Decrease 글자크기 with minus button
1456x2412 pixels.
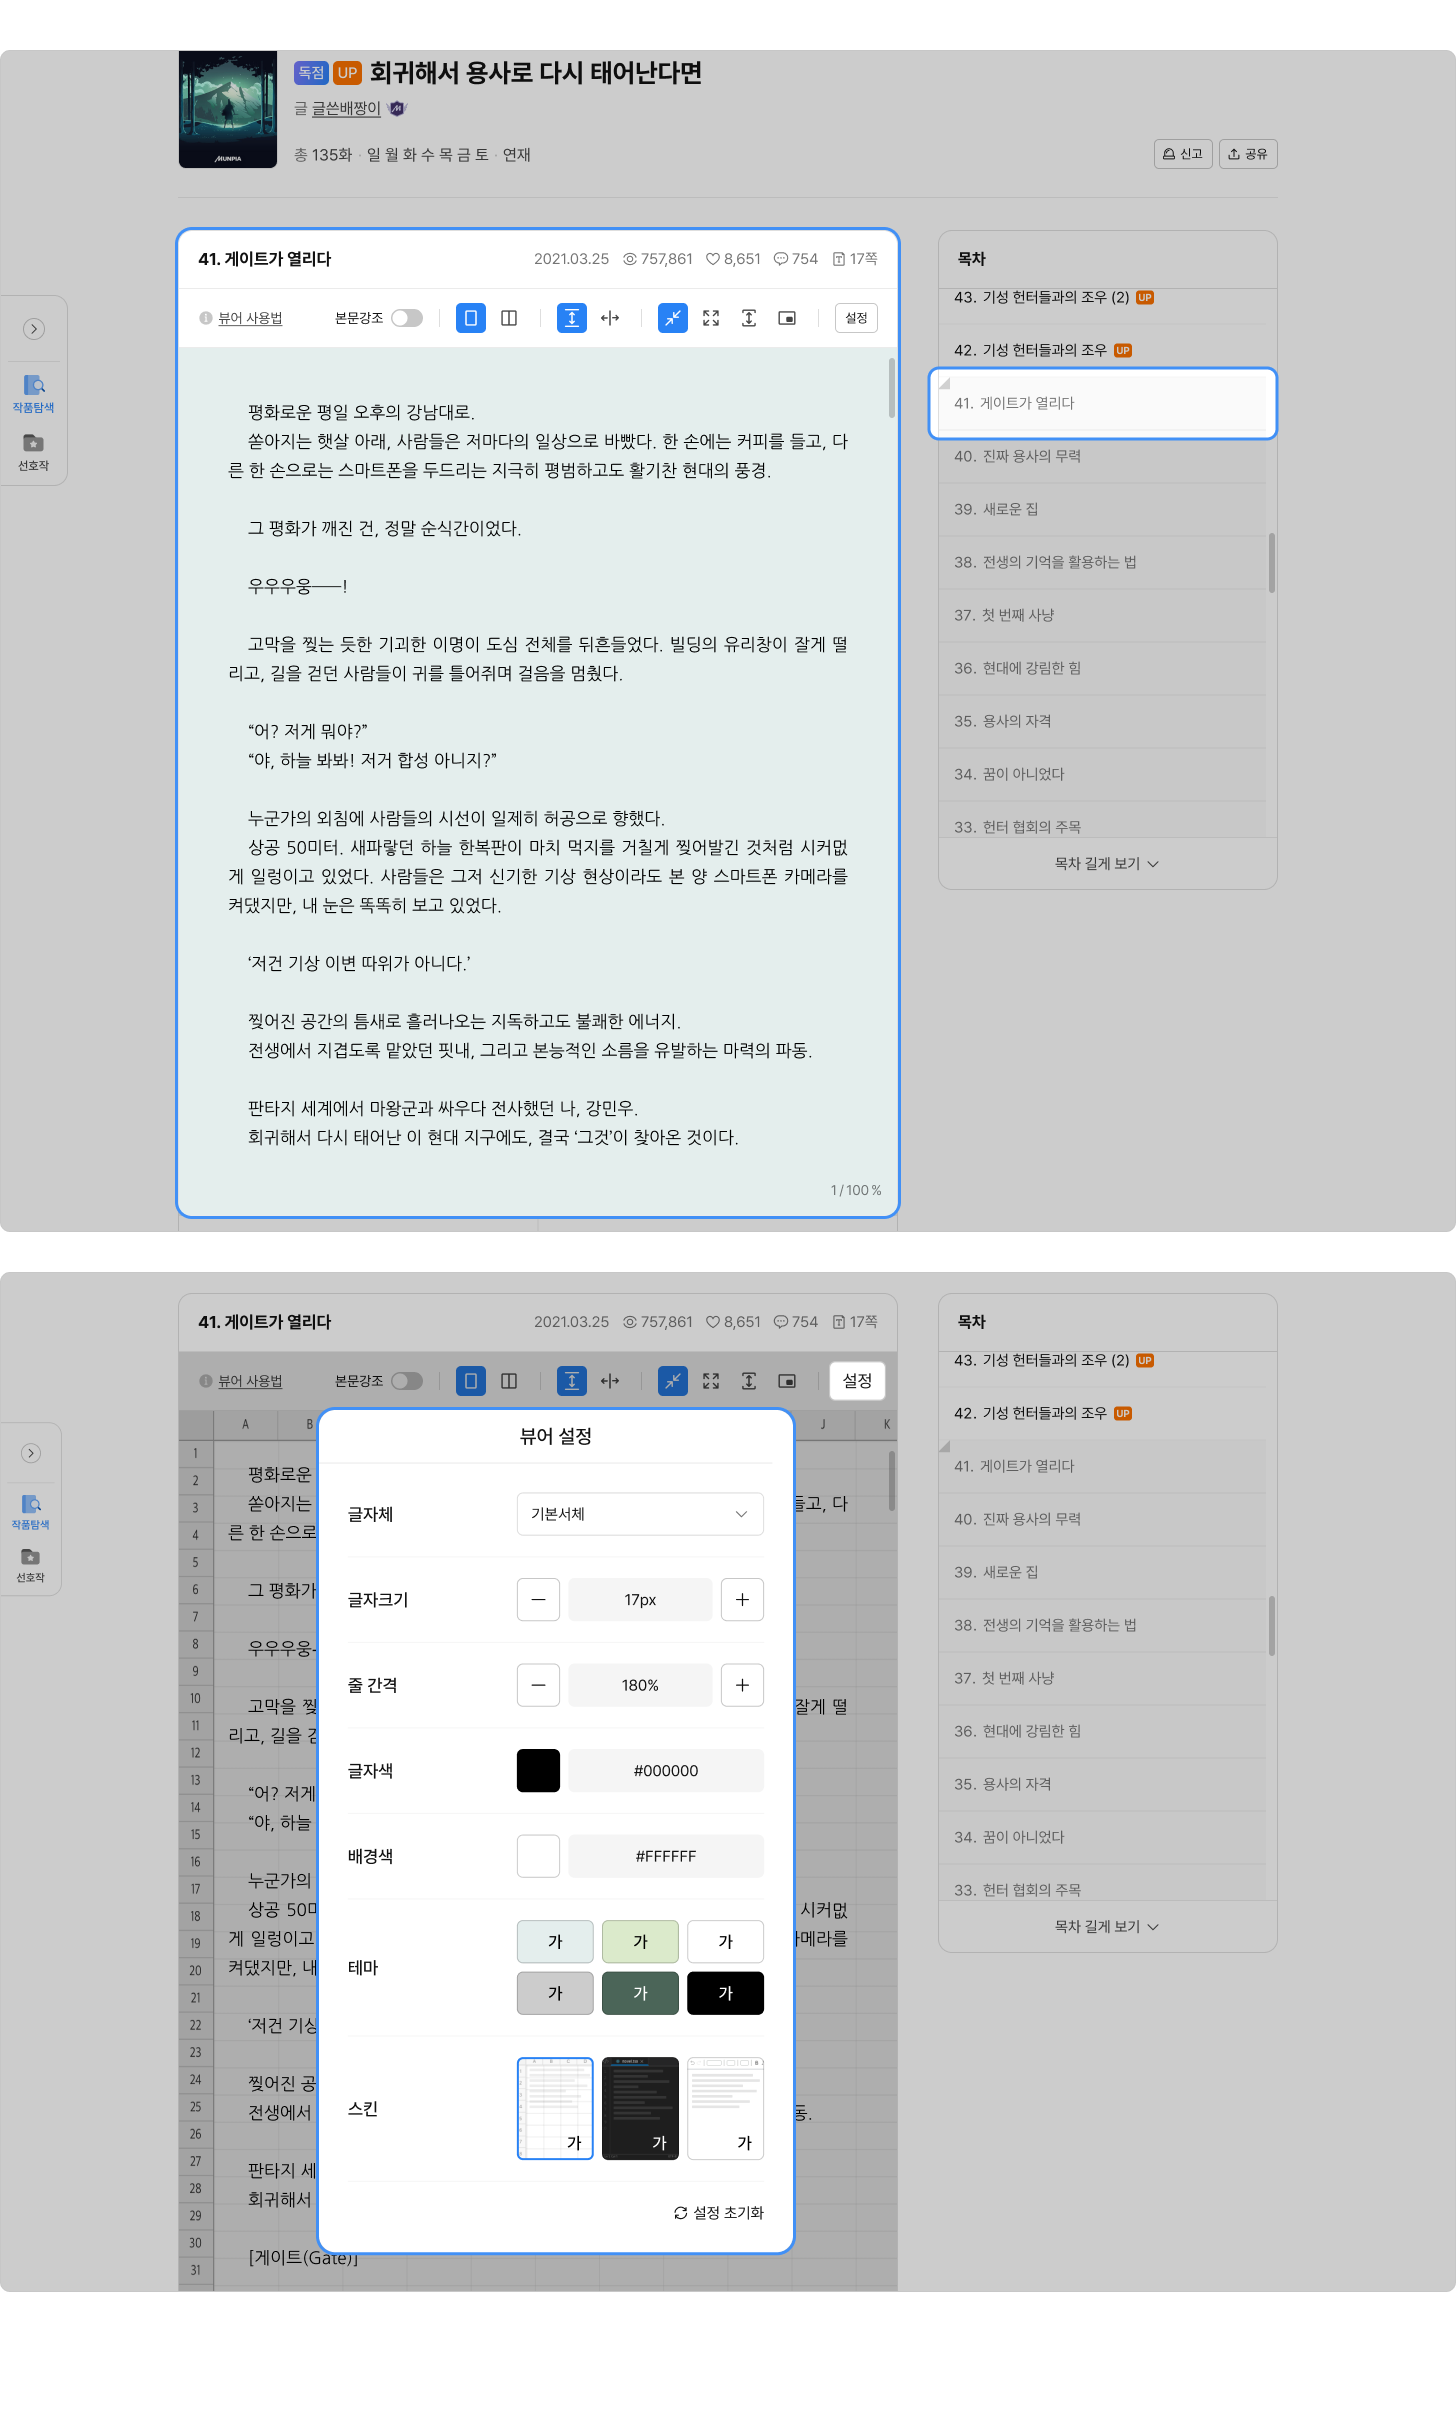point(538,1600)
